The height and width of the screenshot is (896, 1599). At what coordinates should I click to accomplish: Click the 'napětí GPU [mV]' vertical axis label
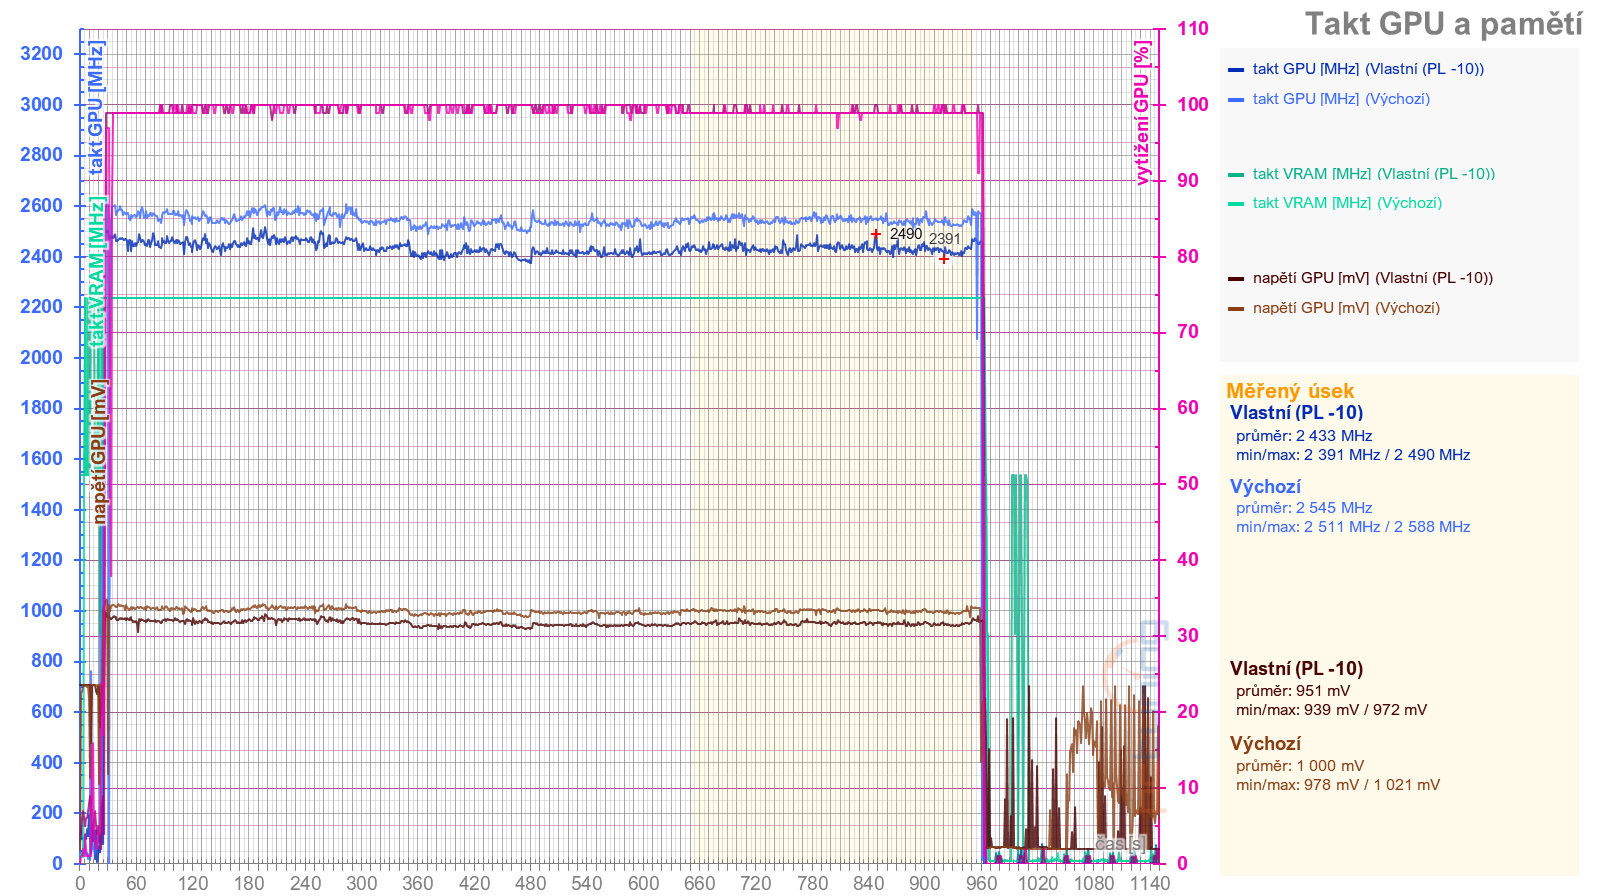tap(99, 451)
